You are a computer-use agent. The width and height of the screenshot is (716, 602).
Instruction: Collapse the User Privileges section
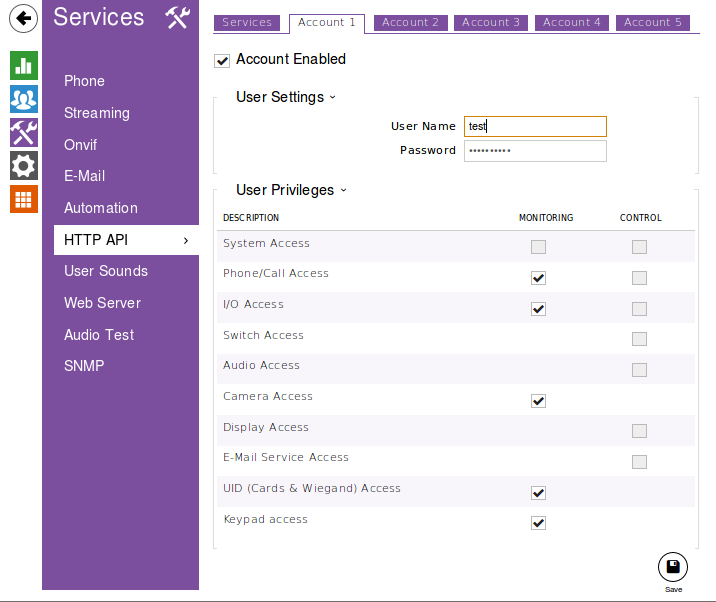pyautogui.click(x=343, y=190)
